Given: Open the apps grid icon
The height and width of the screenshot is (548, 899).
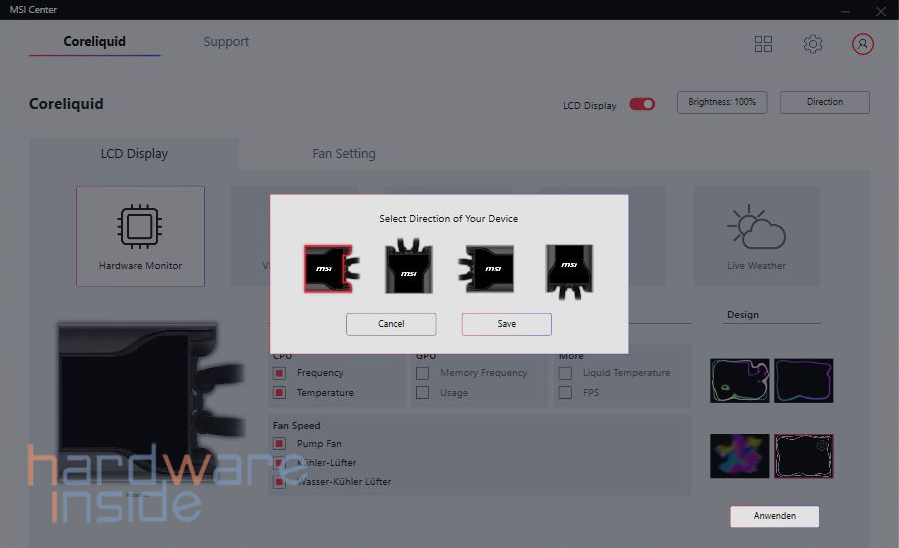Looking at the screenshot, I should (763, 44).
